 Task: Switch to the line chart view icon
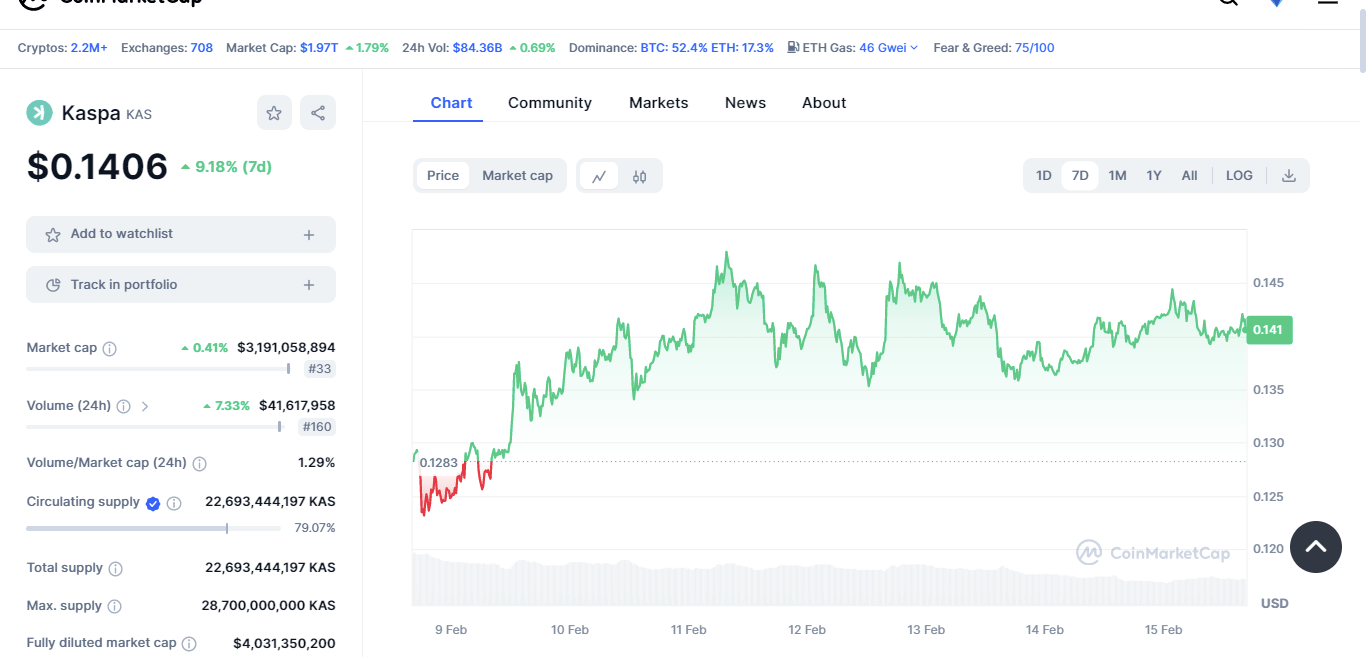[x=599, y=176]
